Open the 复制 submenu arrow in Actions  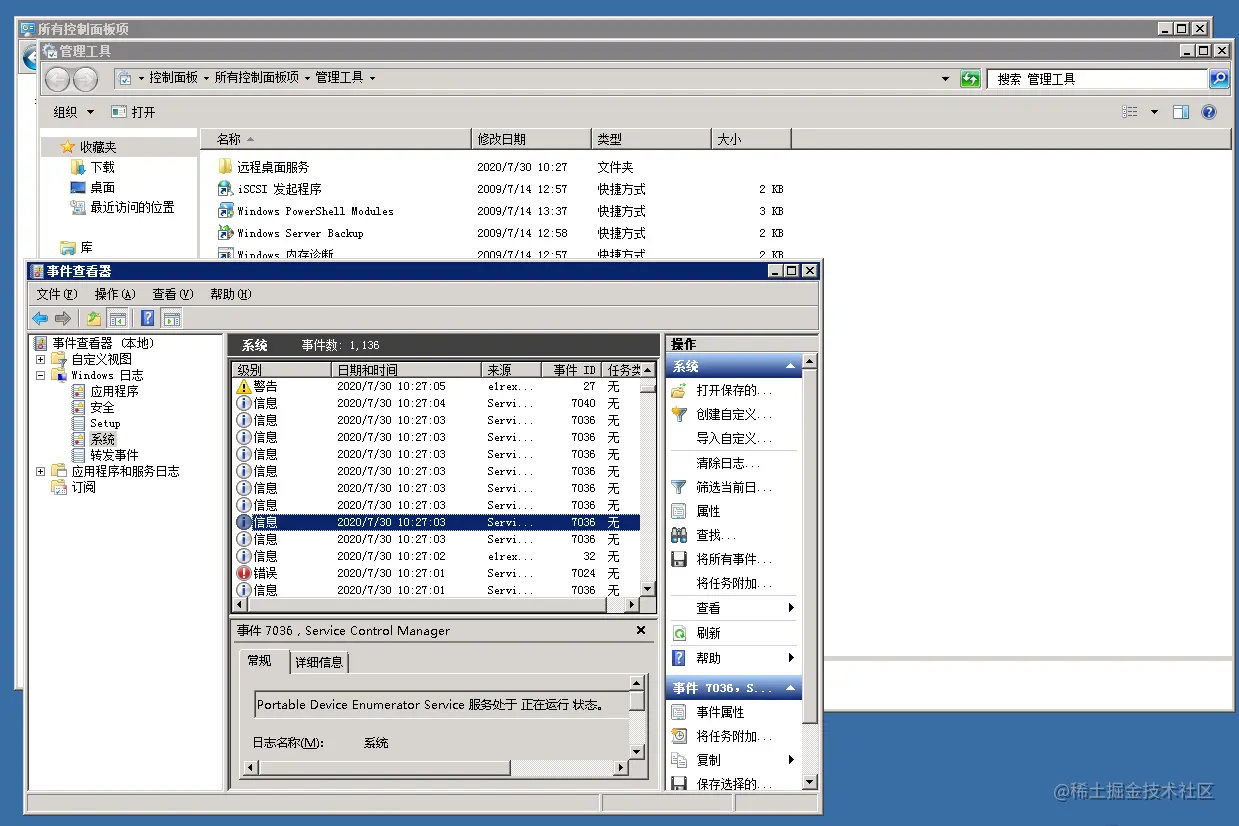(791, 760)
